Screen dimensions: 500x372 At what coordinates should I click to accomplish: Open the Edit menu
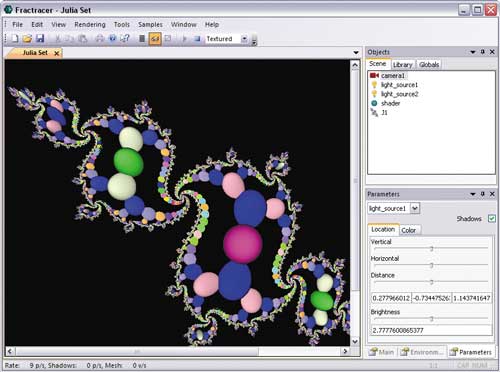(37, 24)
